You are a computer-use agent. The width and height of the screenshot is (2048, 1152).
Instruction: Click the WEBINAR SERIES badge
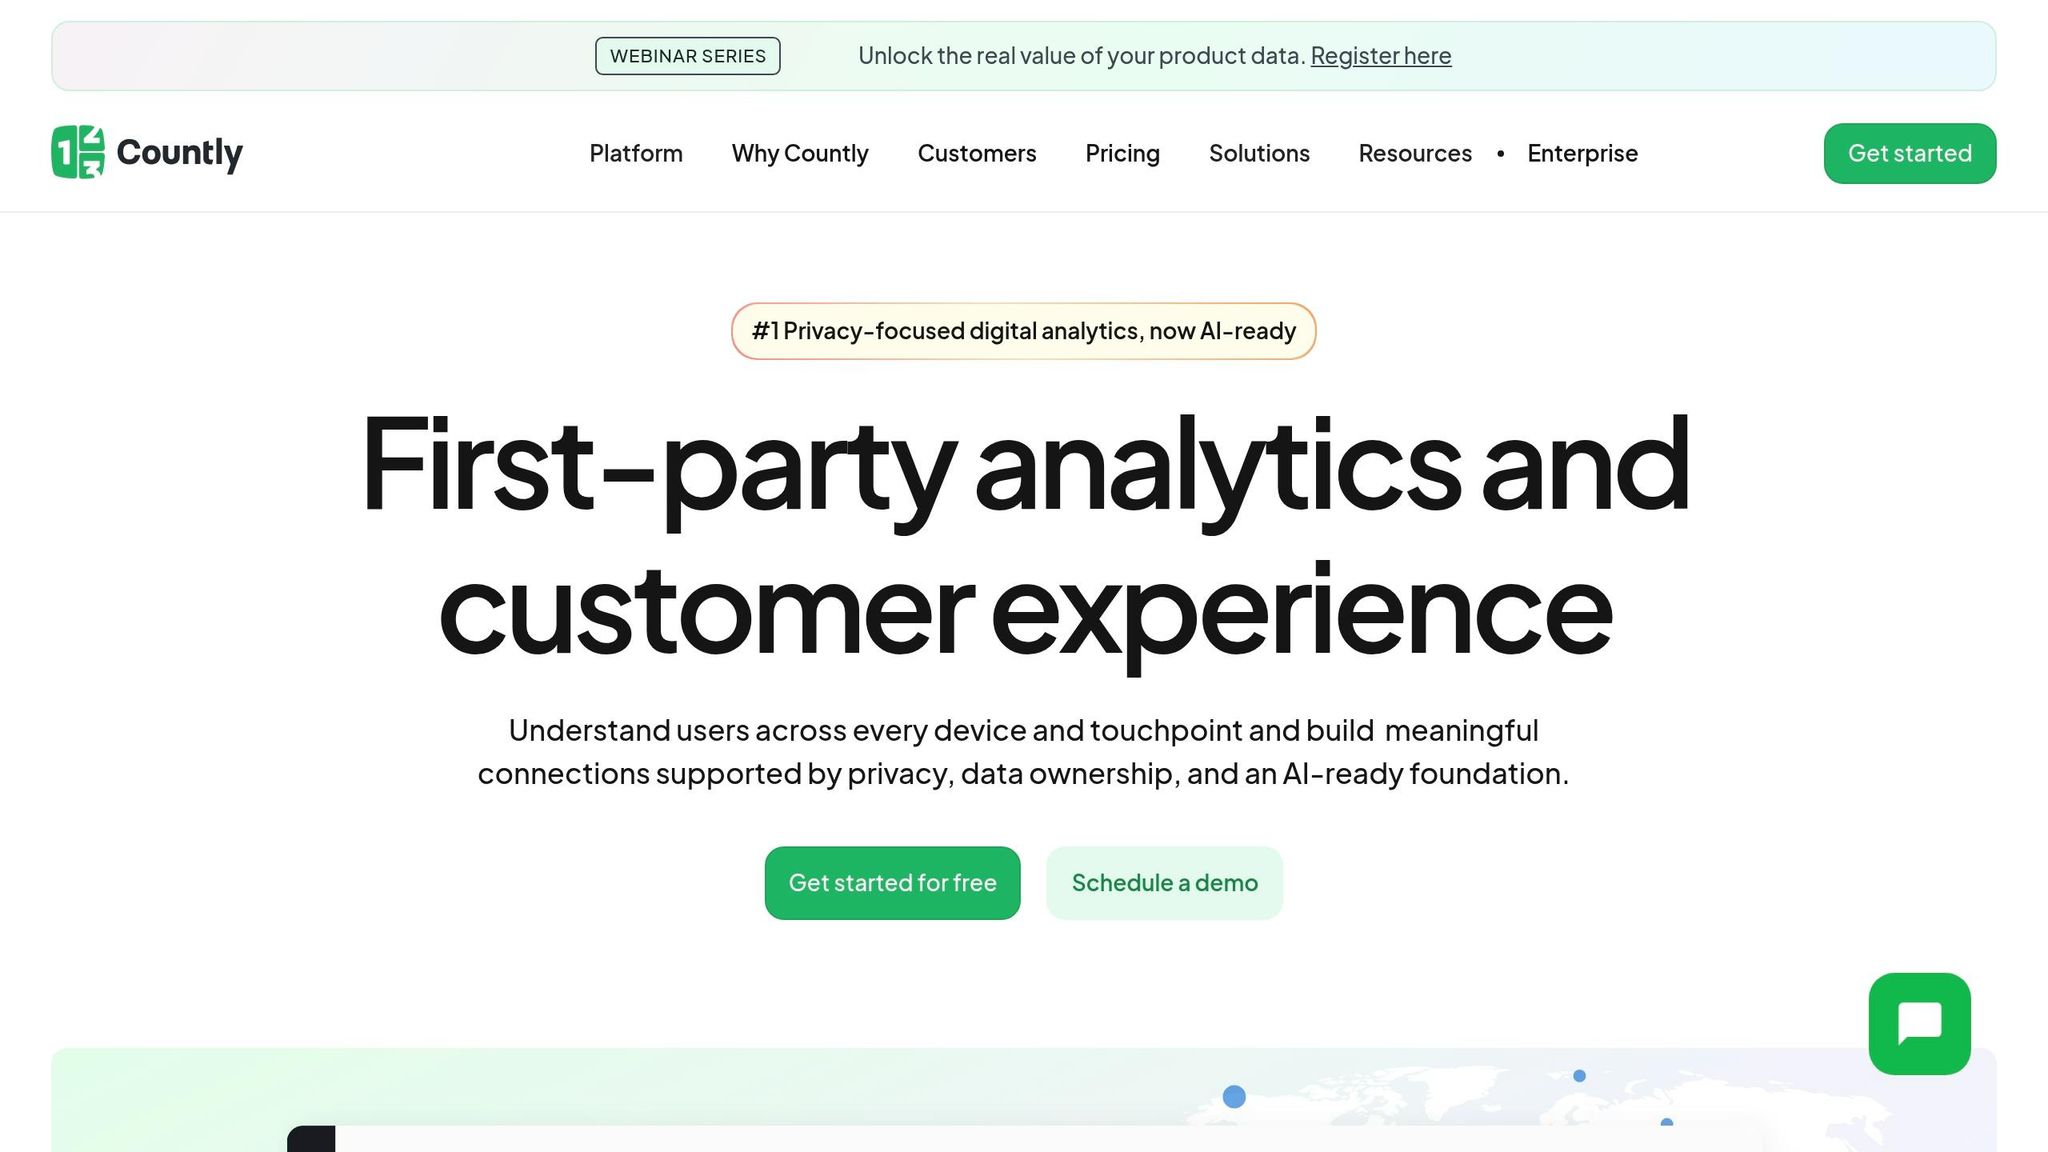[687, 56]
